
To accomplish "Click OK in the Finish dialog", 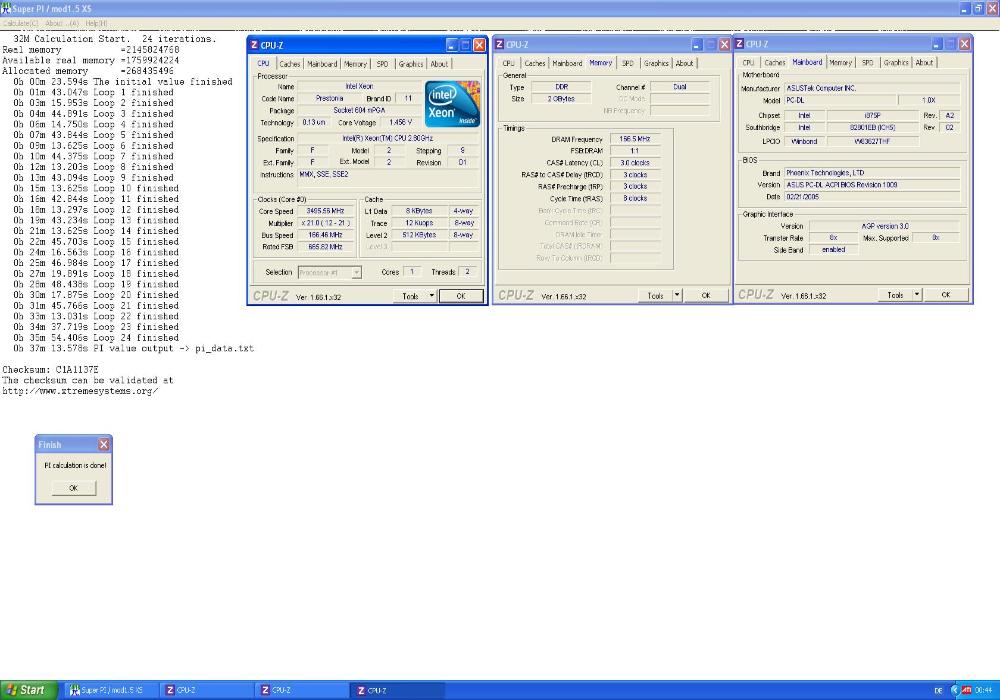I will pos(73,488).
